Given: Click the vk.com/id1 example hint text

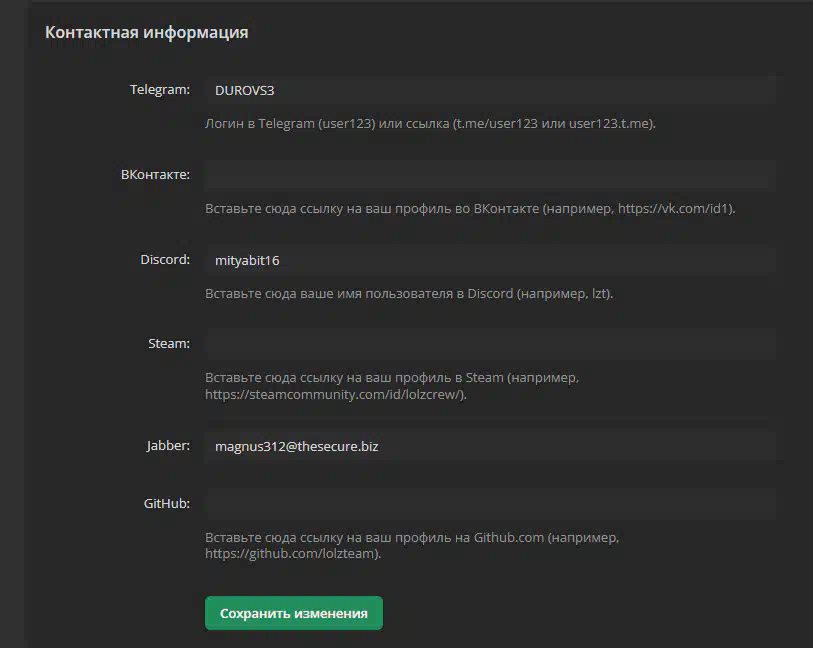Looking at the screenshot, I should [x=470, y=208].
